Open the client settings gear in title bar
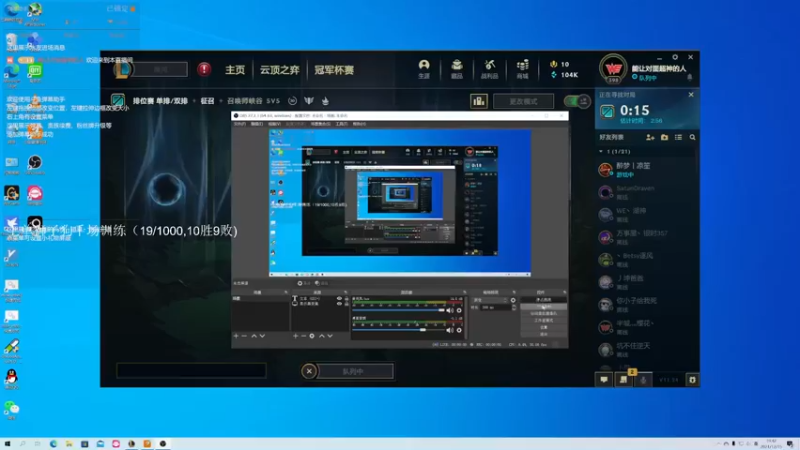800x450 pixels. coord(675,57)
